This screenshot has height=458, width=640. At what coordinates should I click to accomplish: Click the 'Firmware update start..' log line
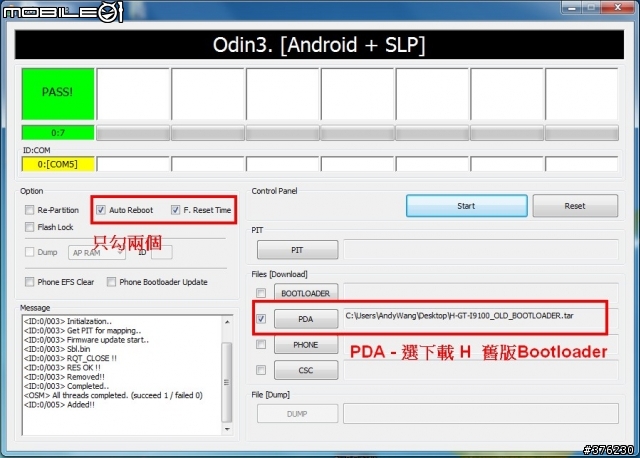coord(86,340)
